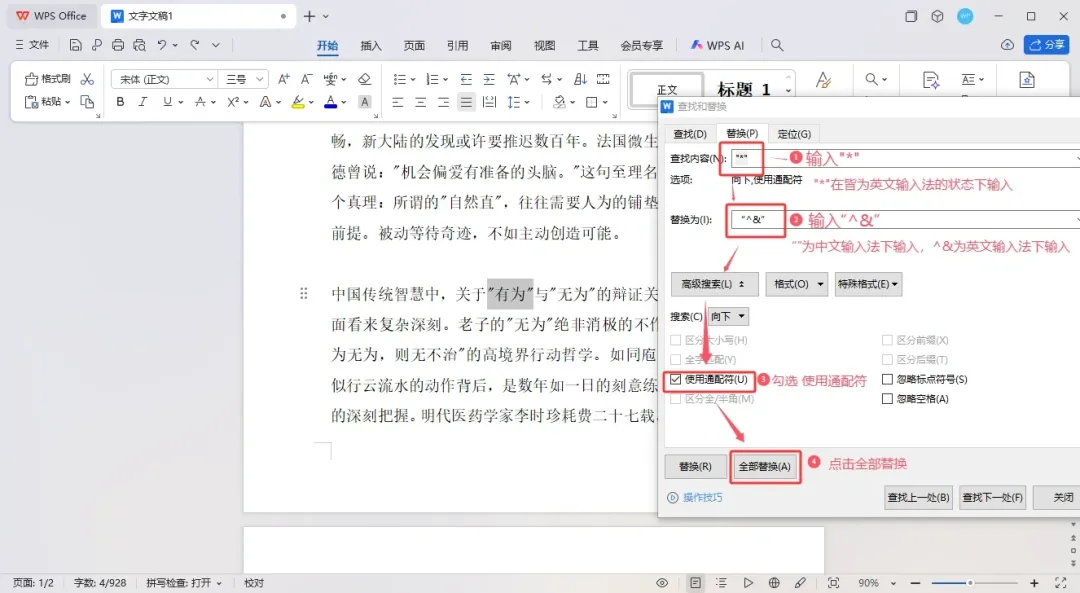1080x593 pixels.
Task: Toggle 区分后缀(T) checkbox
Action: 887,360
